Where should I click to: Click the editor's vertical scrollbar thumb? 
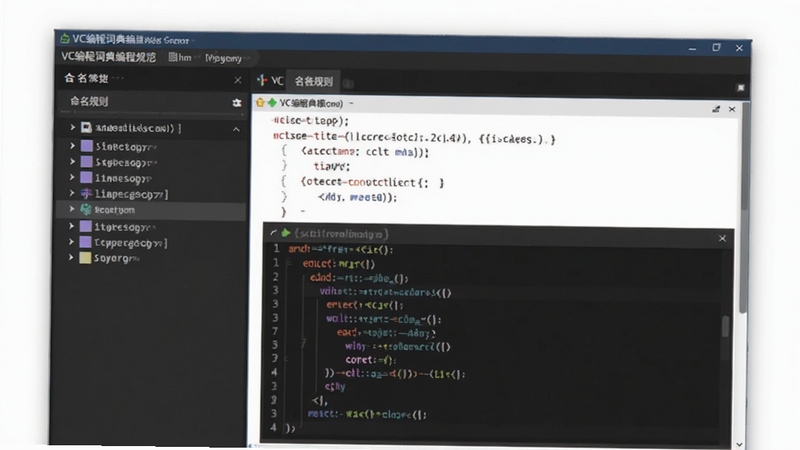(x=744, y=207)
